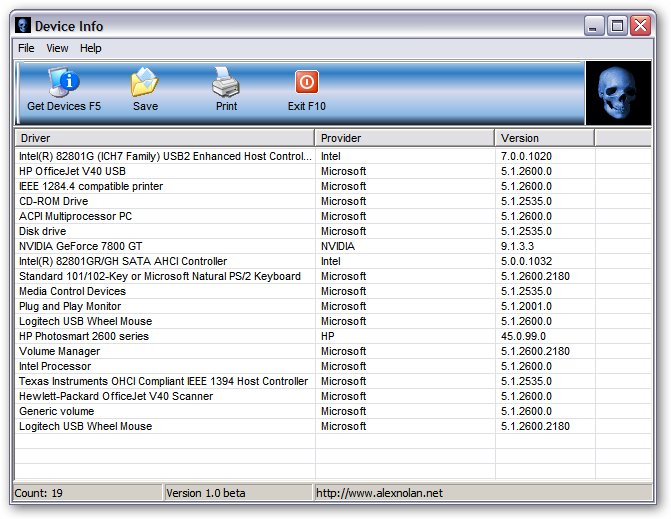Click the http://www.alexnolan.net status text
This screenshot has height=519, width=671.
coord(379,493)
